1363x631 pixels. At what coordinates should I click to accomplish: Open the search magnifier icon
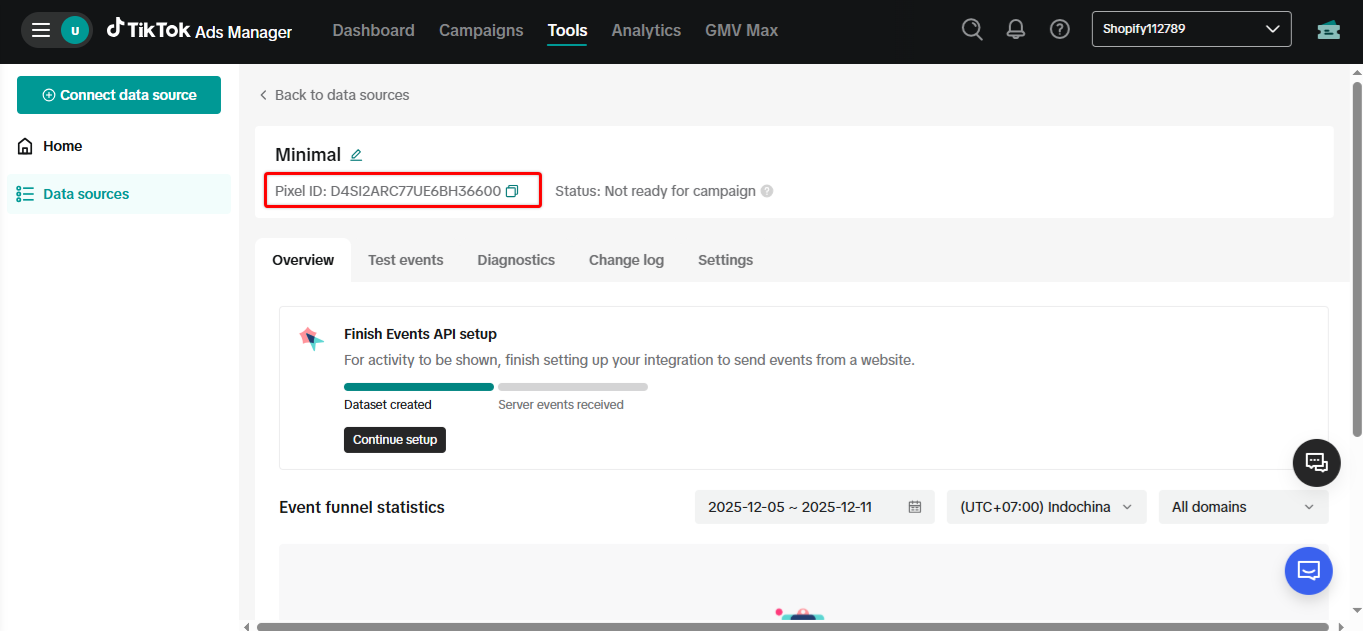pyautogui.click(x=972, y=29)
